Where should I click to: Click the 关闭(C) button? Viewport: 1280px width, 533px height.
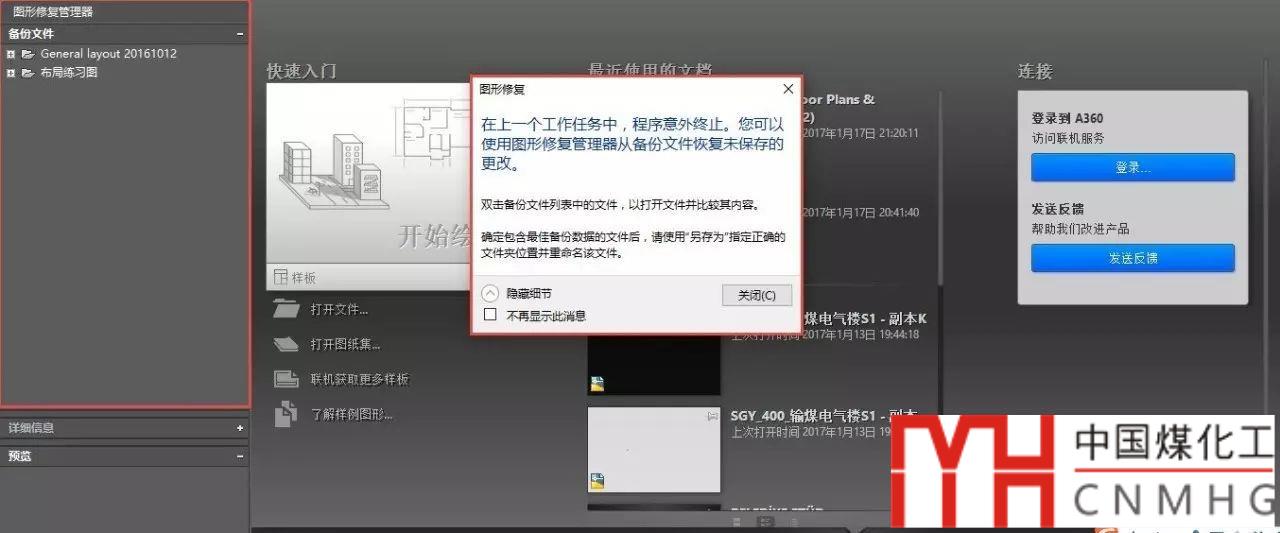pos(756,296)
